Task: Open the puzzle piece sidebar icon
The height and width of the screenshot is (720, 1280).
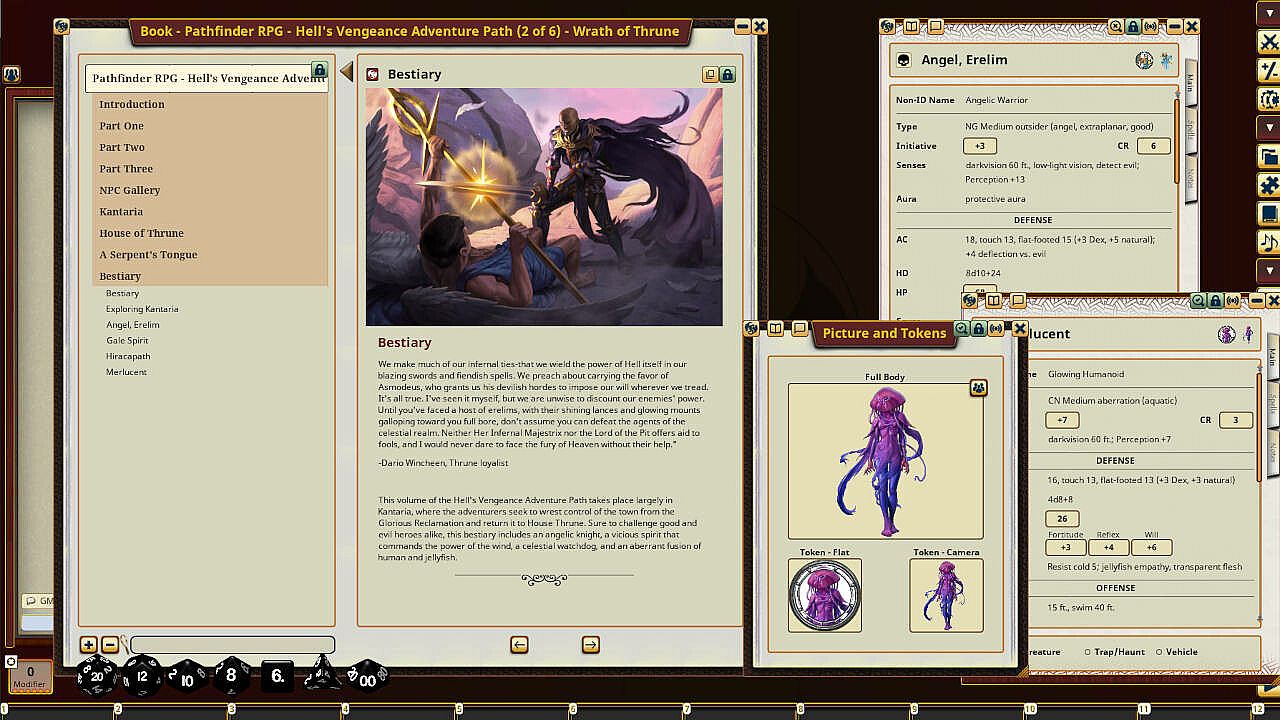Action: (x=1269, y=185)
